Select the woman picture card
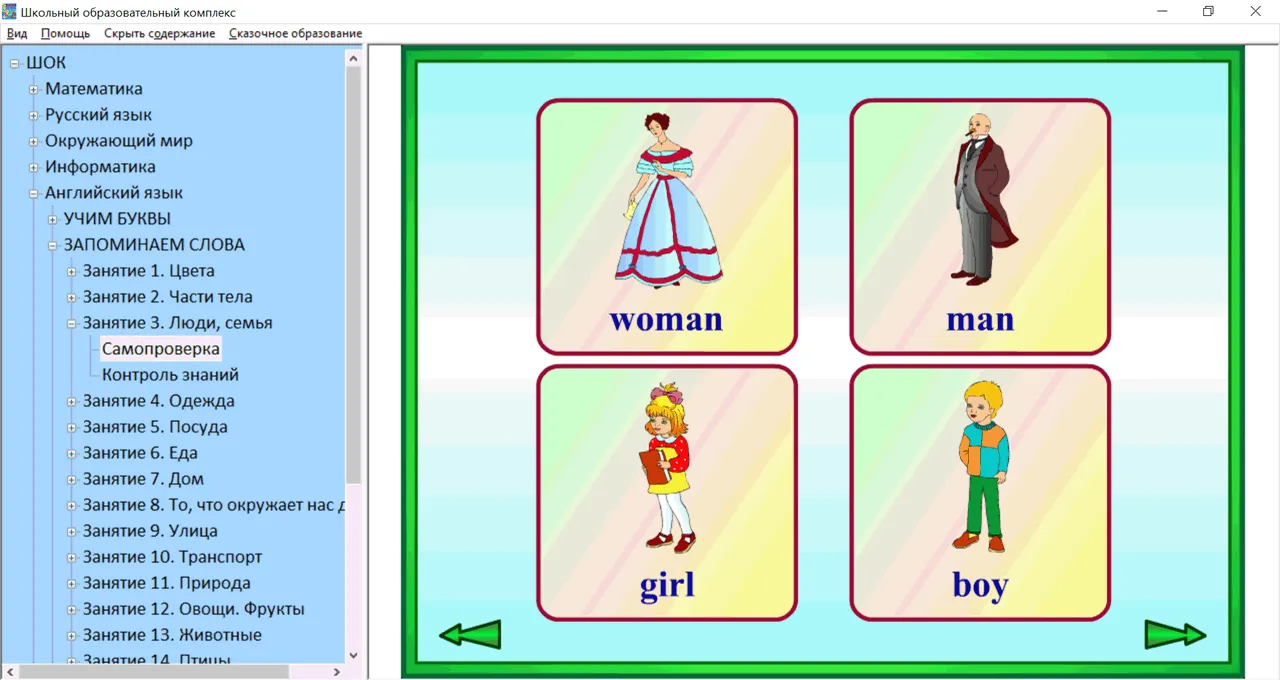This screenshot has width=1280, height=680. (x=667, y=227)
